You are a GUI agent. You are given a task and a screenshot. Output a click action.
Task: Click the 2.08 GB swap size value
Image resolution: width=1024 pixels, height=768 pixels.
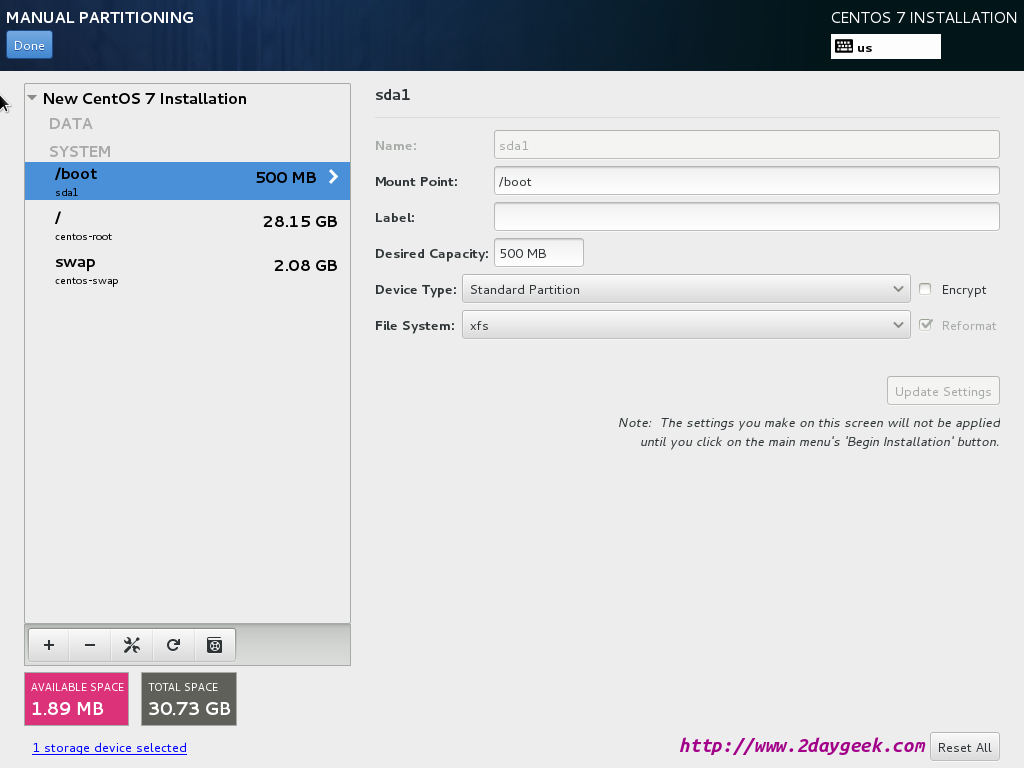pyautogui.click(x=305, y=265)
